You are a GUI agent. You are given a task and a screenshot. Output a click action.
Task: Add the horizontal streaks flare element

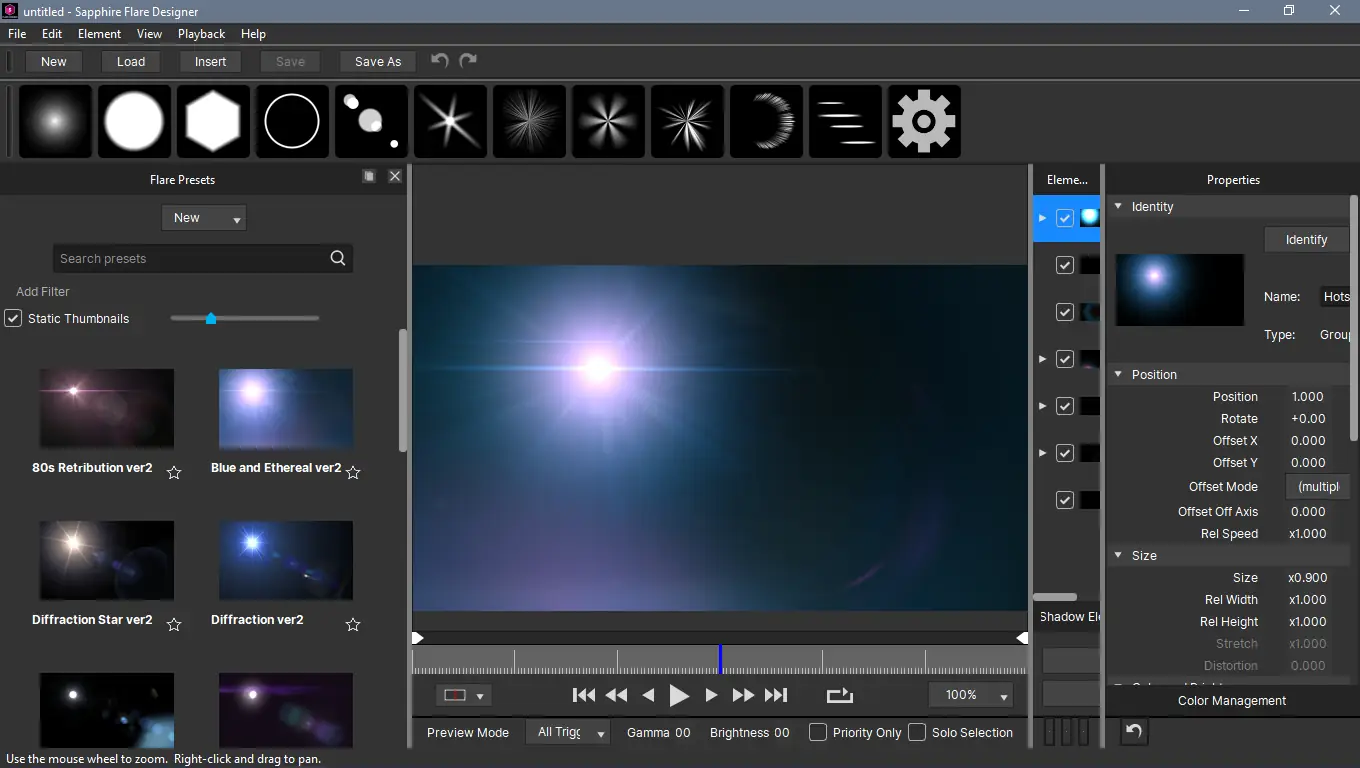coord(845,121)
